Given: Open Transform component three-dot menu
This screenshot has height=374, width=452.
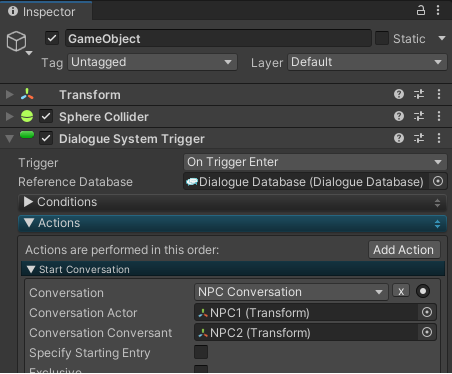Looking at the screenshot, I should 439,94.
